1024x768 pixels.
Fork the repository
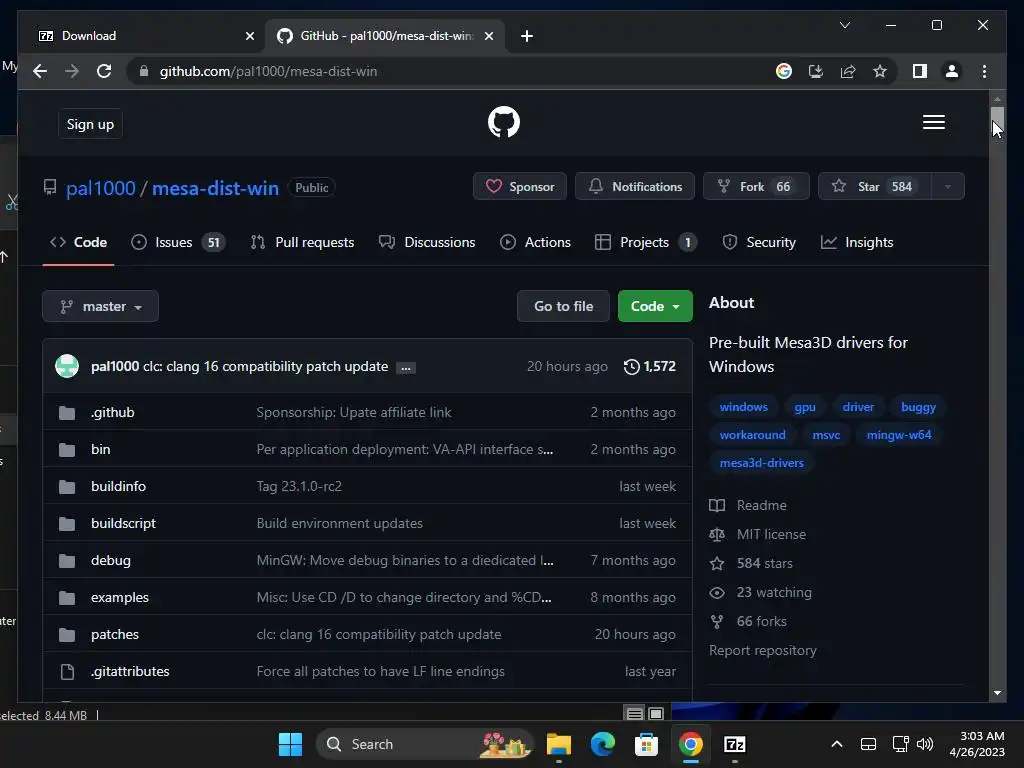click(x=756, y=187)
